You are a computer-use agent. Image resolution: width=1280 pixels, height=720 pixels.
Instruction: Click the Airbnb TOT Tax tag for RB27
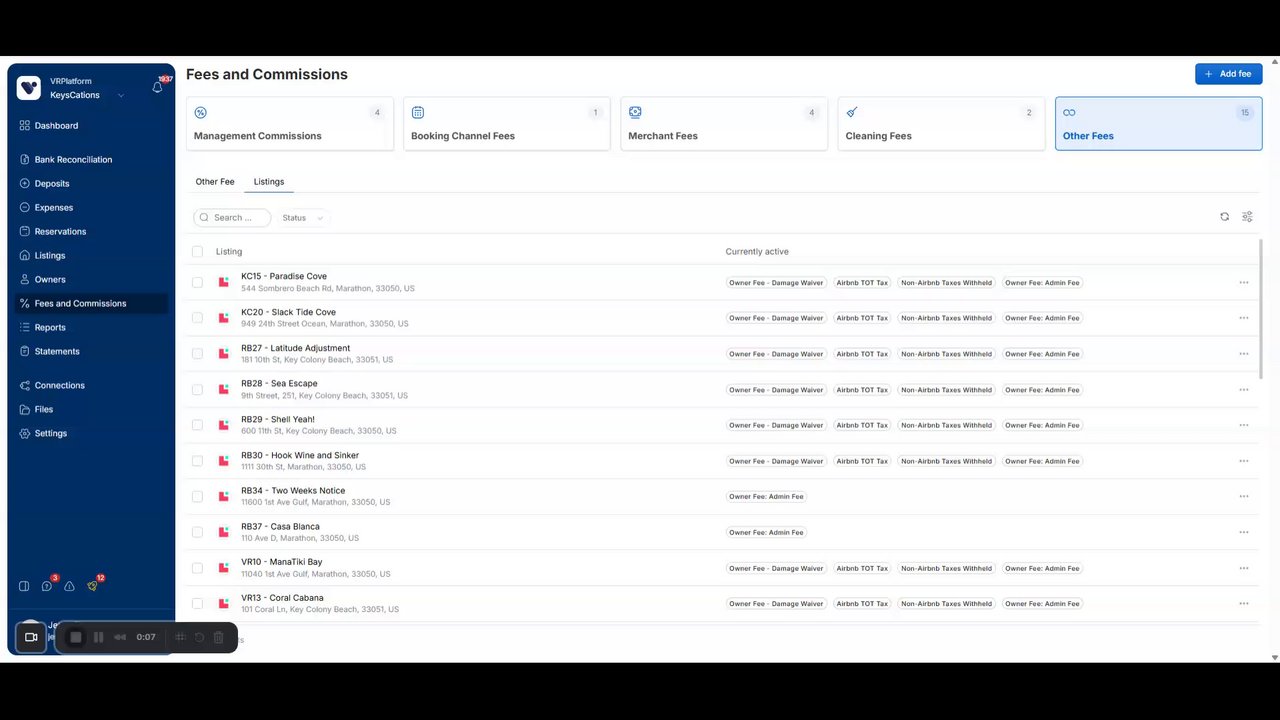coord(862,354)
